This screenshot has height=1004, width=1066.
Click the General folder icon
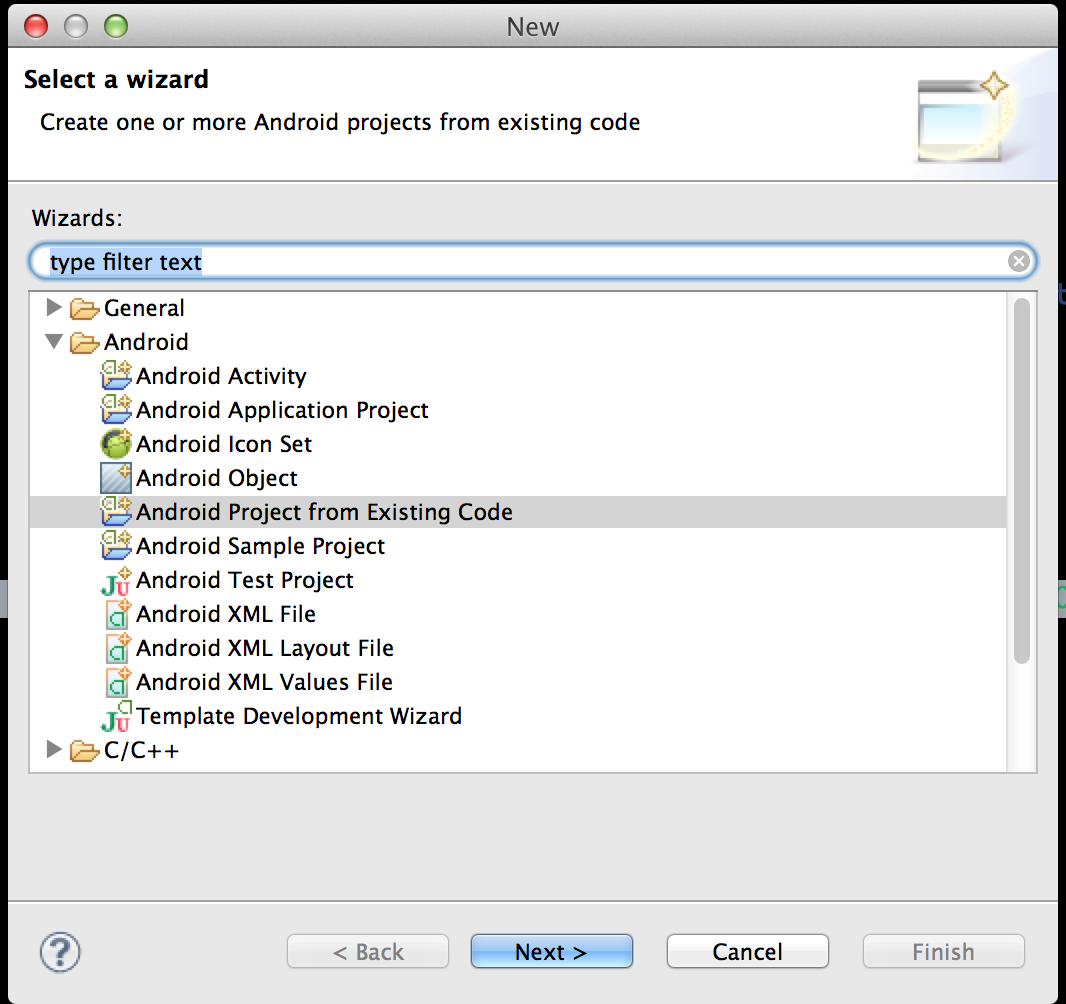[84, 309]
